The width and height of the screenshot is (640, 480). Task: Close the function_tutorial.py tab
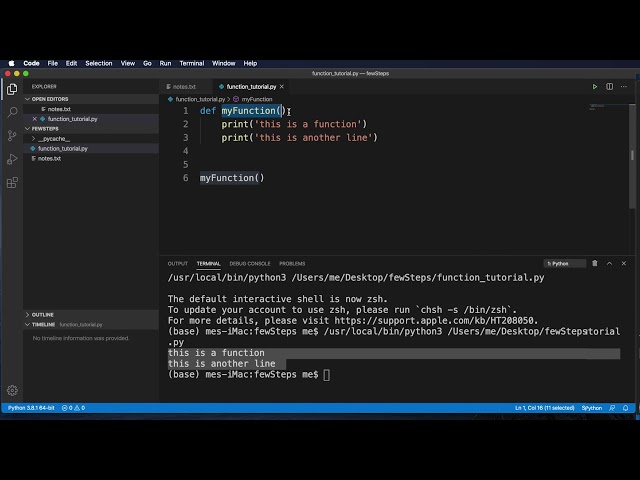click(282, 87)
